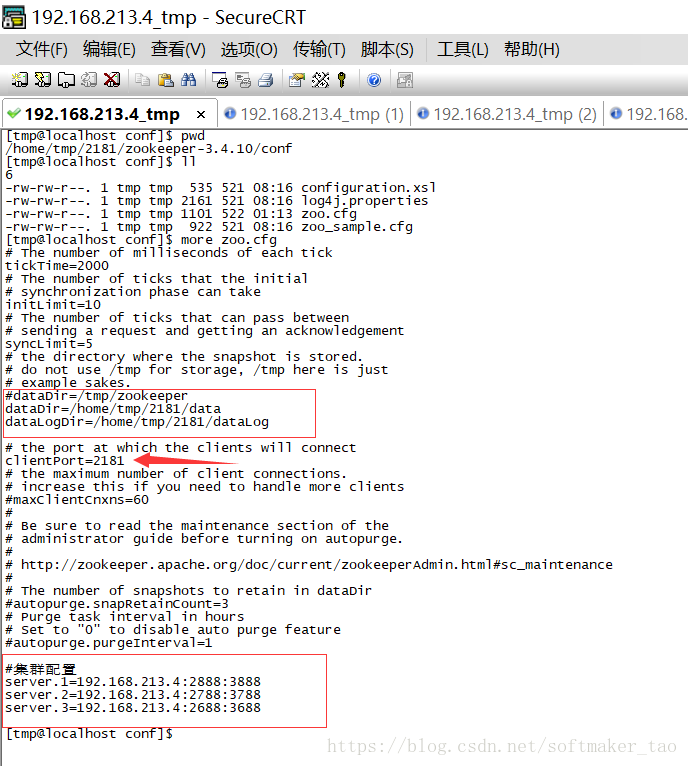Switch to tab 192.168.213.4_tmp (2)
688x766 pixels.
[x=507, y=114]
